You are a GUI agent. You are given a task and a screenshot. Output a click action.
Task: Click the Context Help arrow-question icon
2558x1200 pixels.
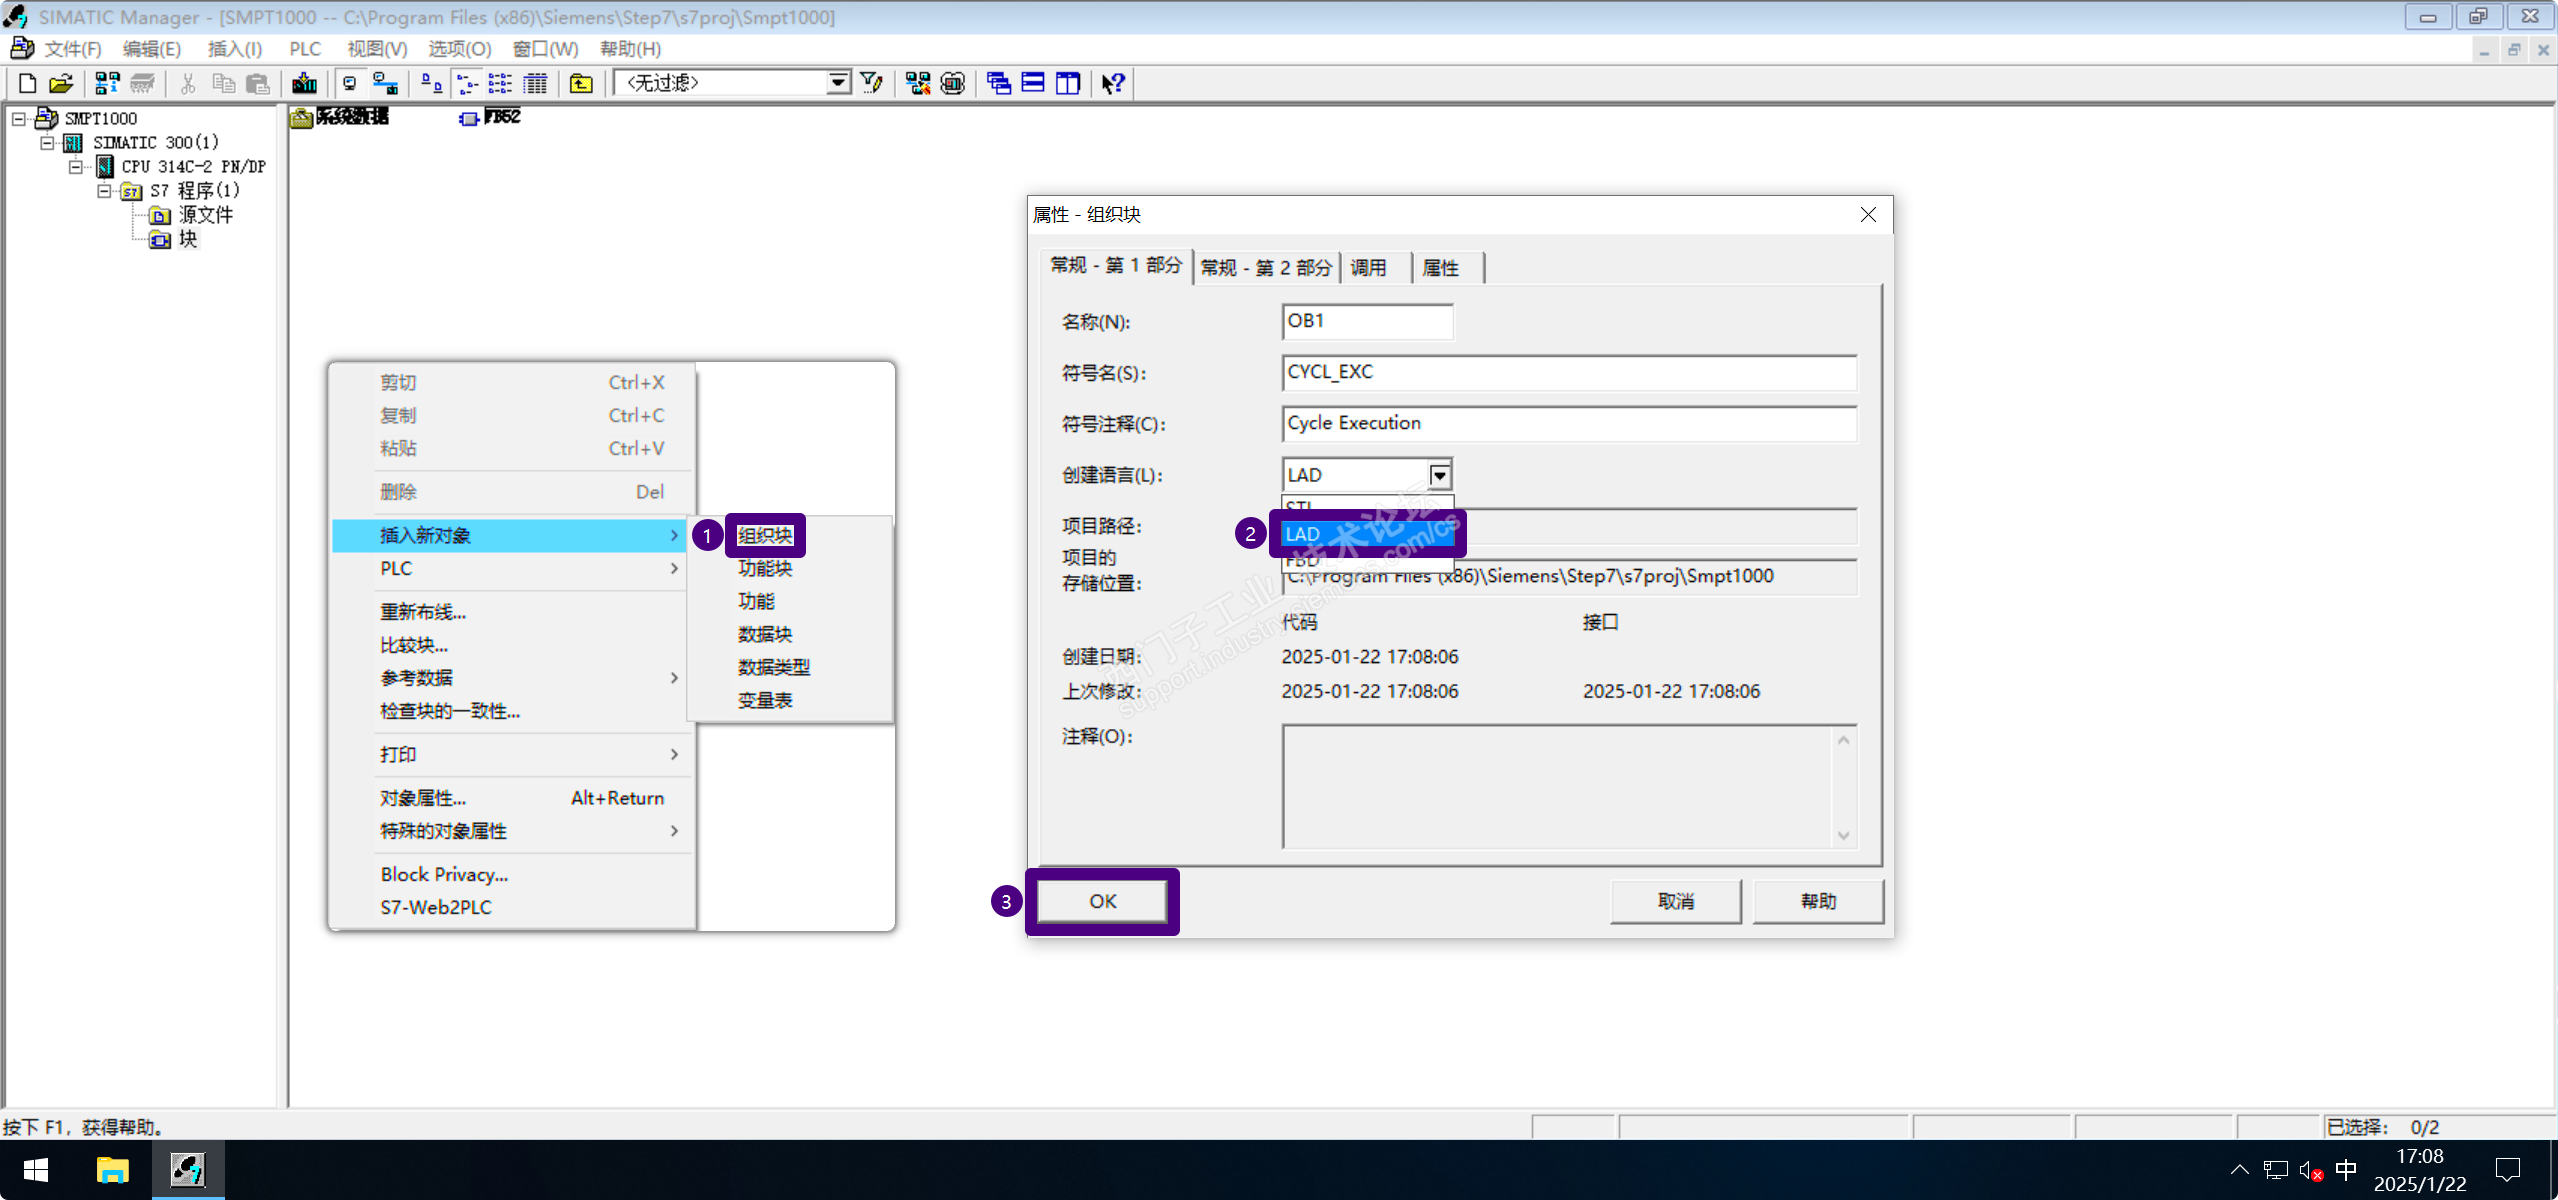point(1113,84)
